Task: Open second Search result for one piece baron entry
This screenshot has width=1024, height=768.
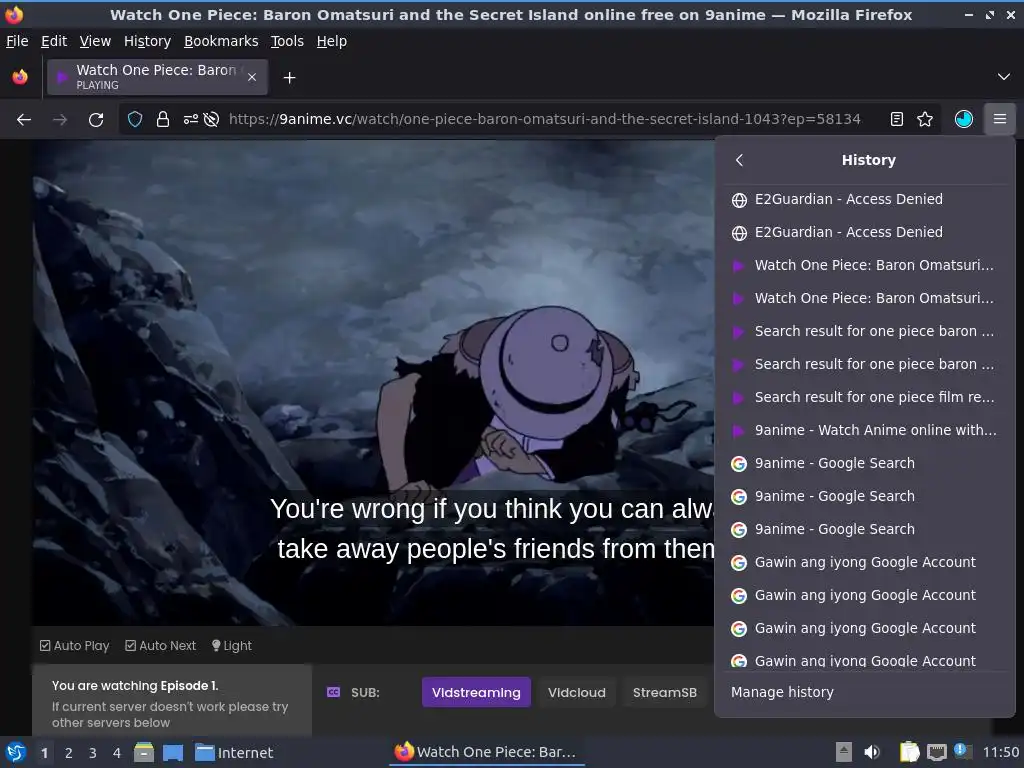Action: (x=865, y=364)
